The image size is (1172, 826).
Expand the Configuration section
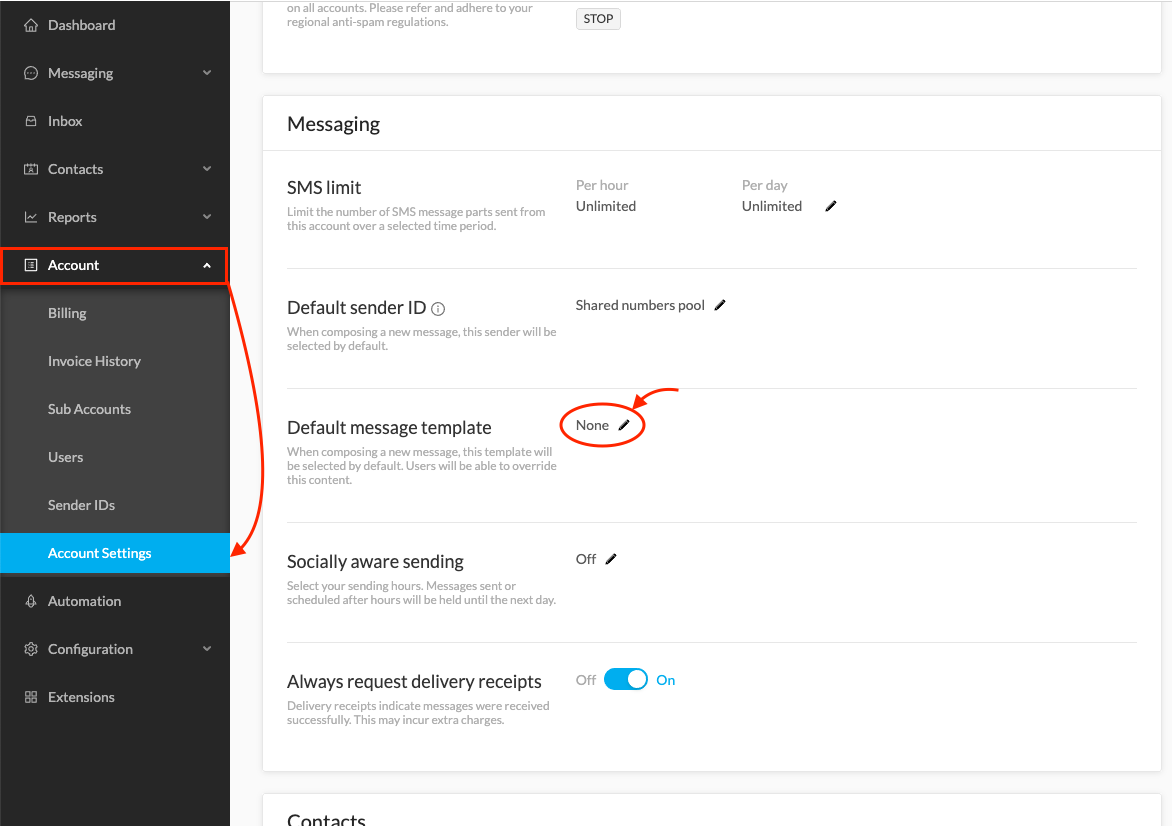[x=89, y=648]
